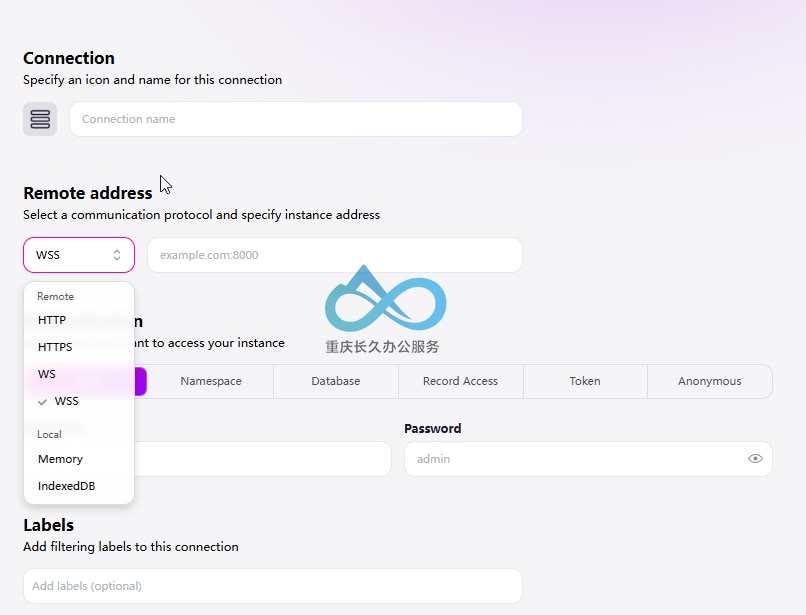Image resolution: width=806 pixels, height=615 pixels.
Task: Click the "Password" field label
Action: [x=433, y=428]
